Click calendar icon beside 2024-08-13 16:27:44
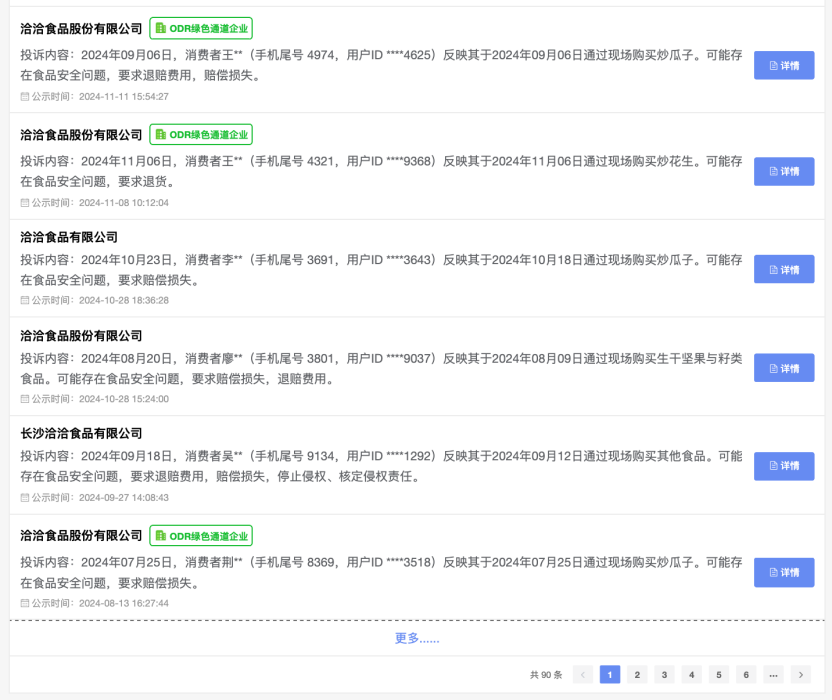The height and width of the screenshot is (700, 832). coord(24,603)
